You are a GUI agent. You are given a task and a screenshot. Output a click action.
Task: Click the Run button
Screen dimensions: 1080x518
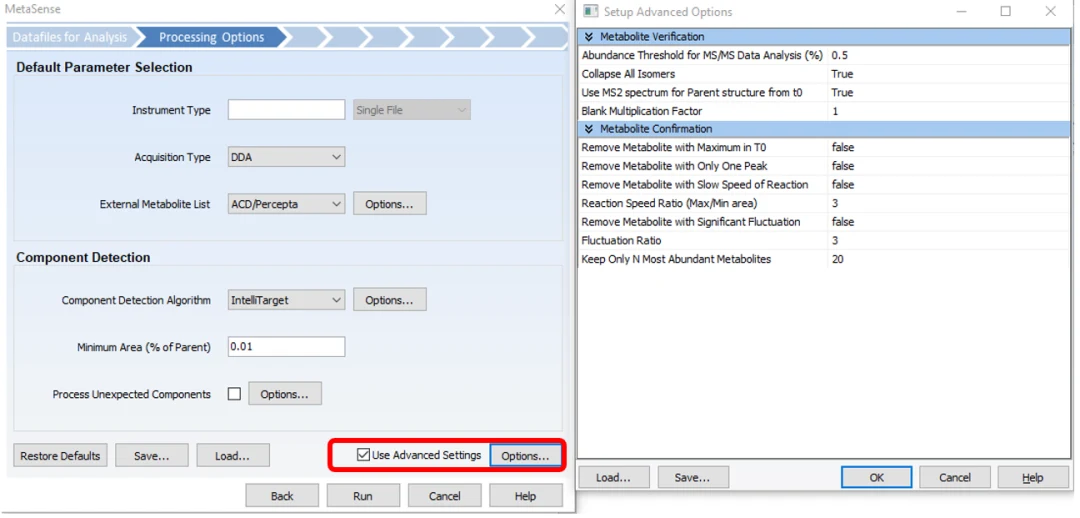coord(363,496)
